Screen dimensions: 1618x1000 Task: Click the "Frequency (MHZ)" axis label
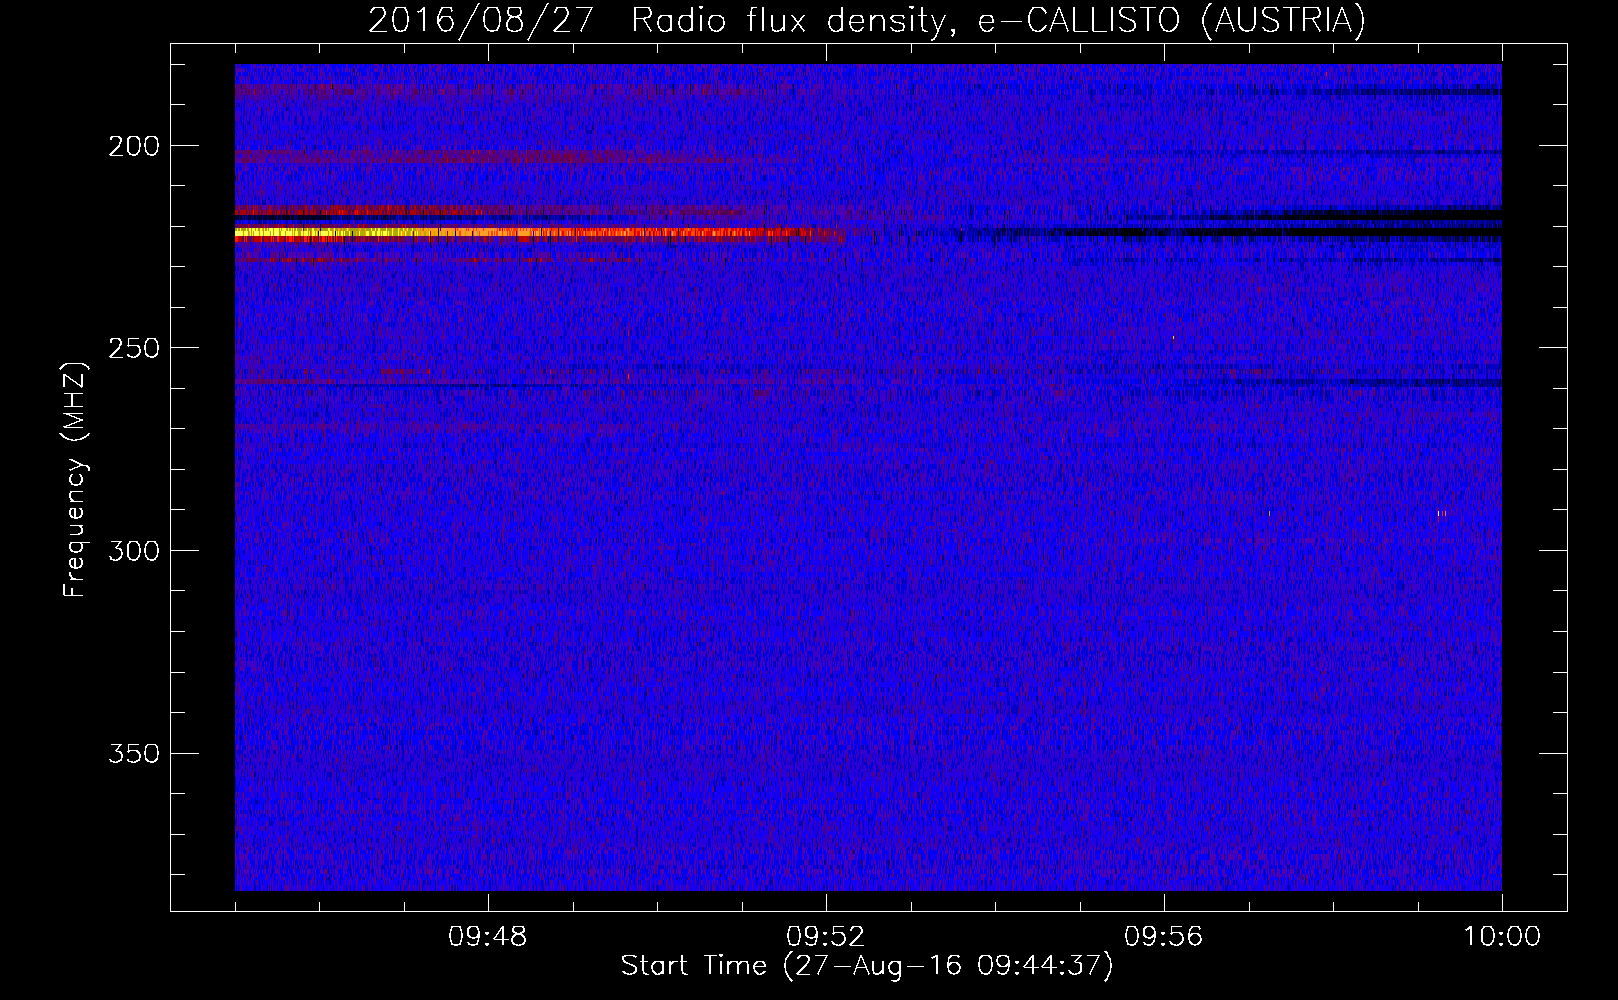tap(75, 479)
